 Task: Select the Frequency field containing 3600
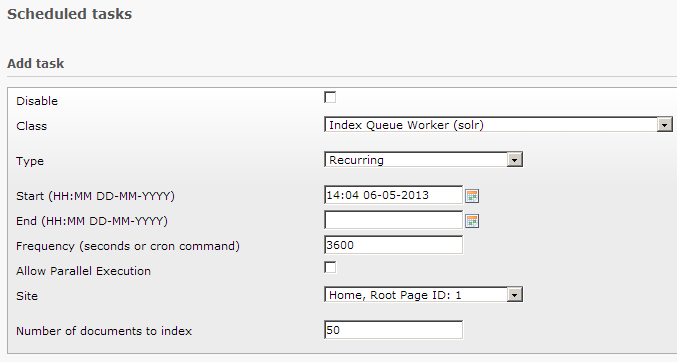pyautogui.click(x=393, y=245)
